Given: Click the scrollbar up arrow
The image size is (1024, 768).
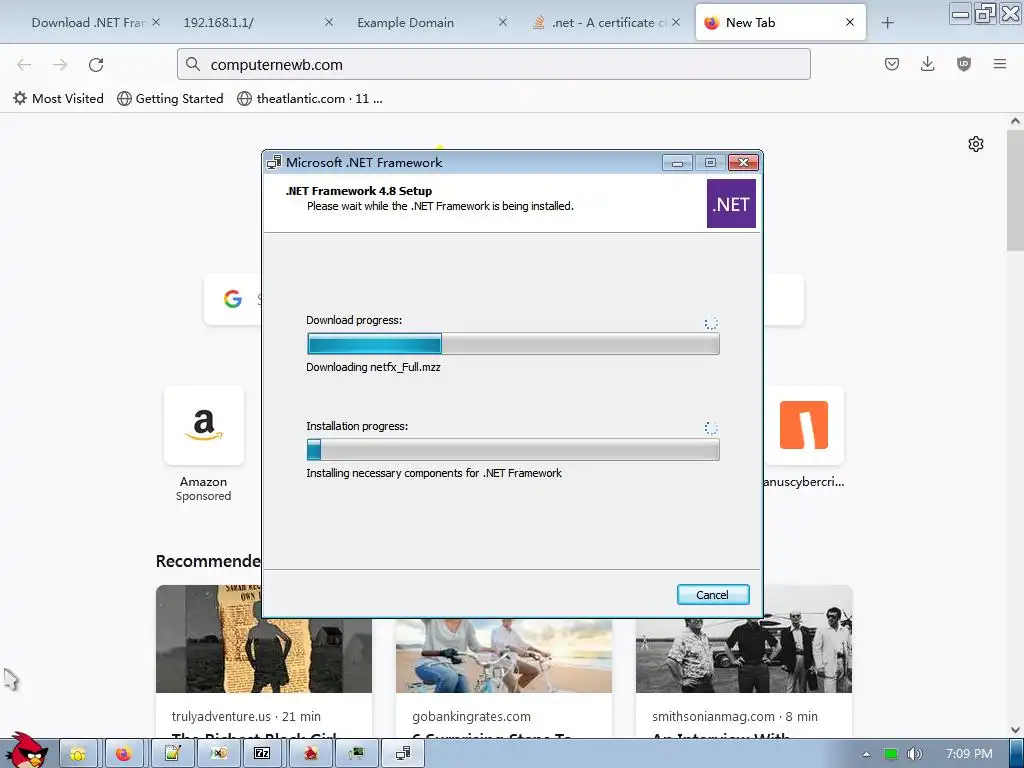Looking at the screenshot, I should click(x=1015, y=121).
